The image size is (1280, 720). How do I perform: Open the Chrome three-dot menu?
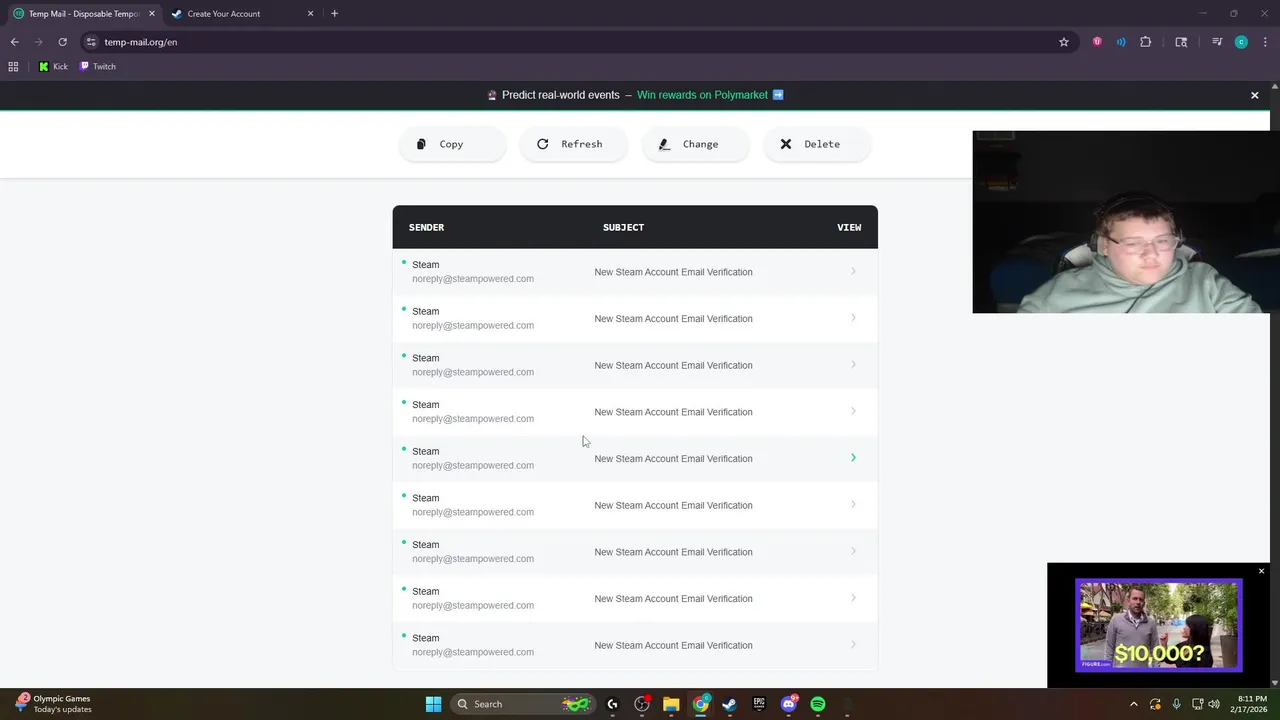(x=1265, y=42)
